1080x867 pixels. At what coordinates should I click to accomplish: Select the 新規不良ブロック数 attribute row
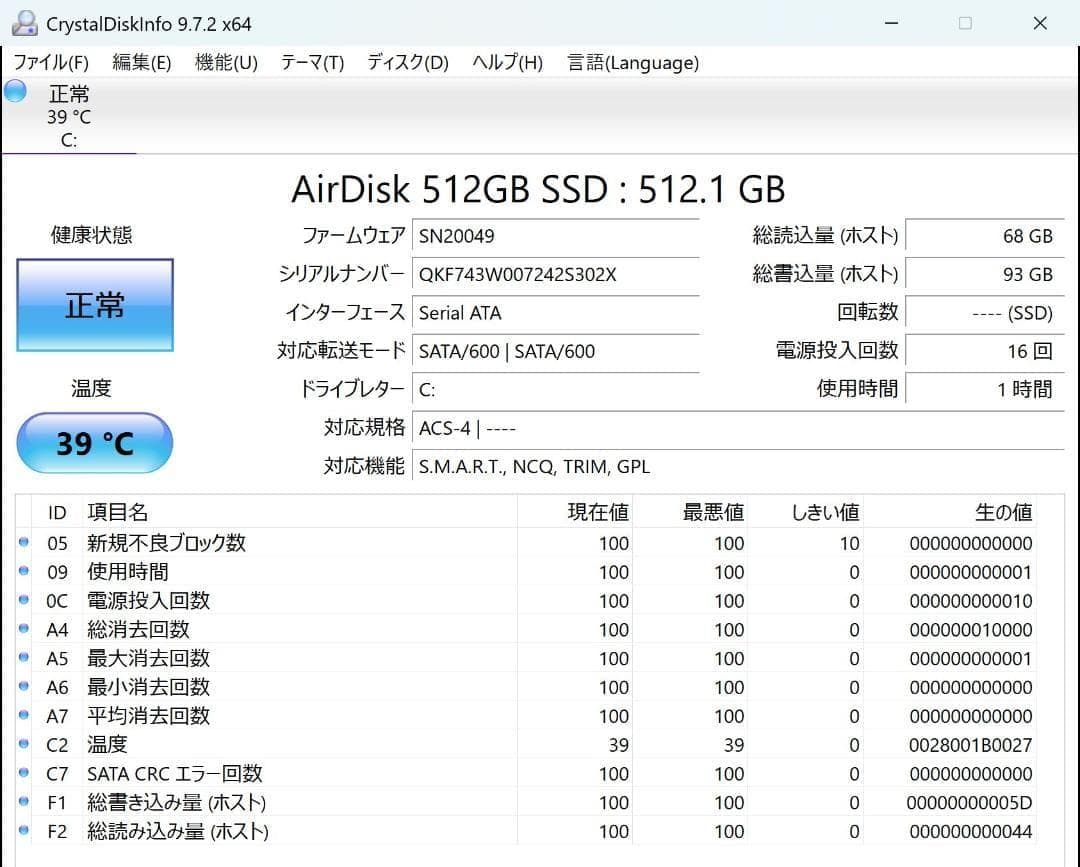[527, 543]
